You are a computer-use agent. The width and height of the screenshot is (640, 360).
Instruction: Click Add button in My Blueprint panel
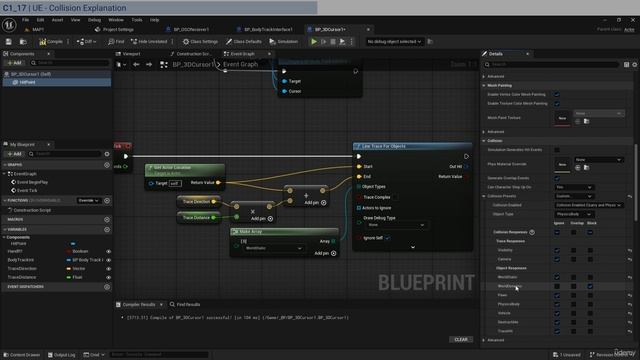14,154
